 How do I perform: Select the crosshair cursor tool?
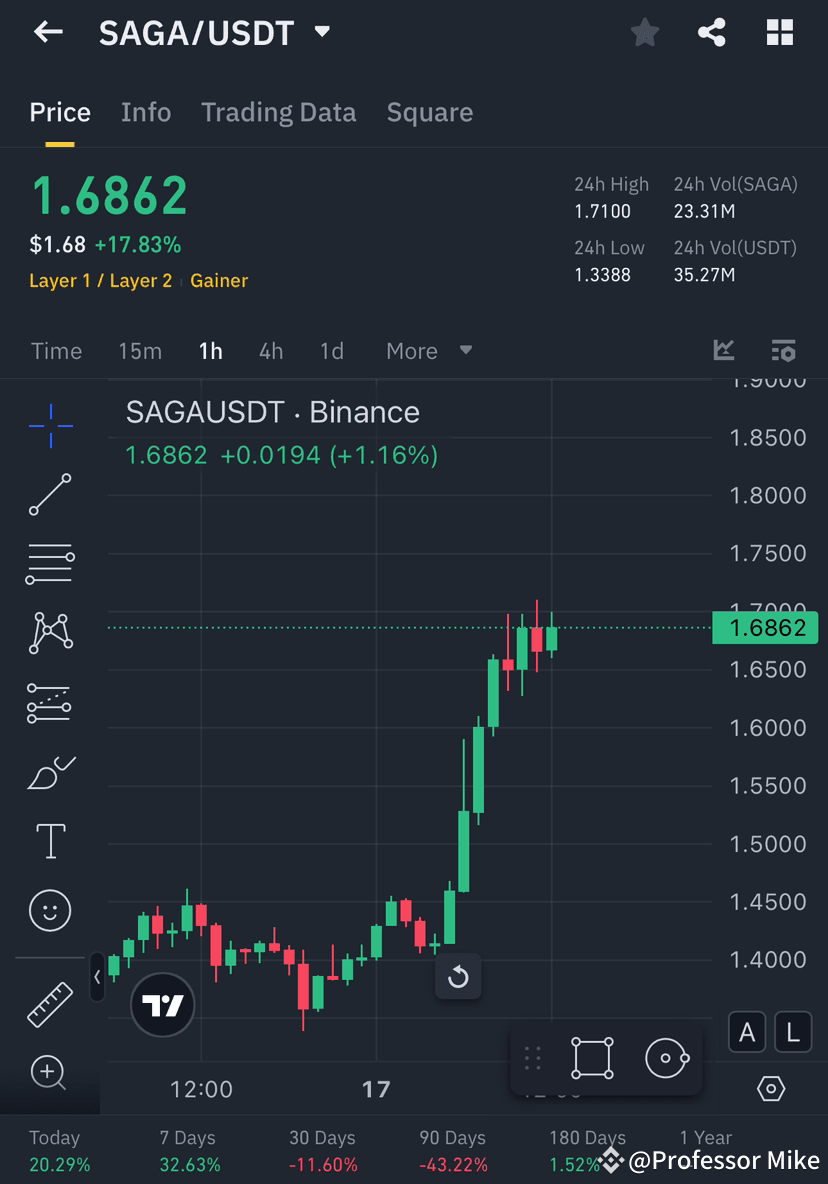point(49,425)
